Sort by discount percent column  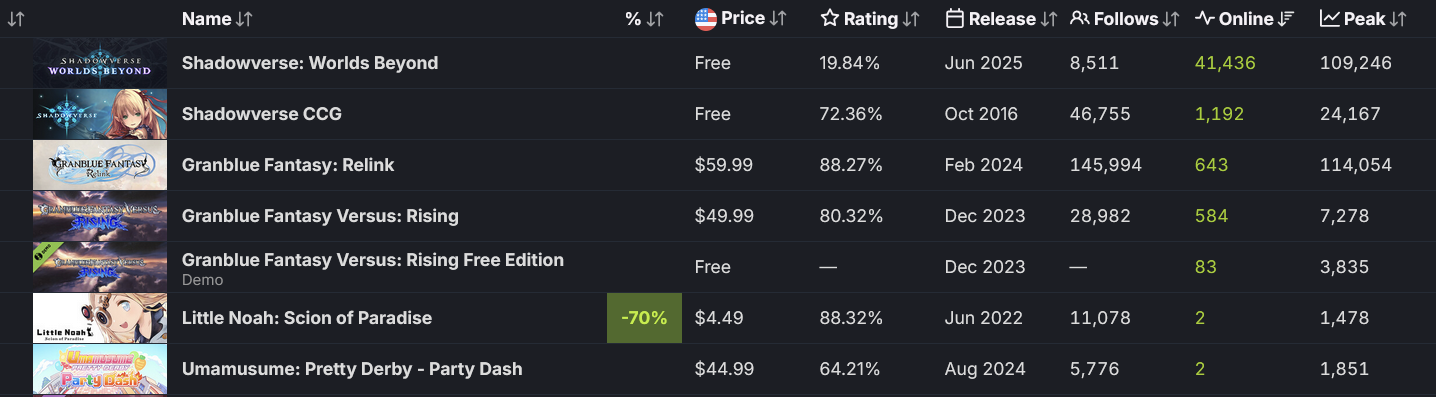coord(644,19)
